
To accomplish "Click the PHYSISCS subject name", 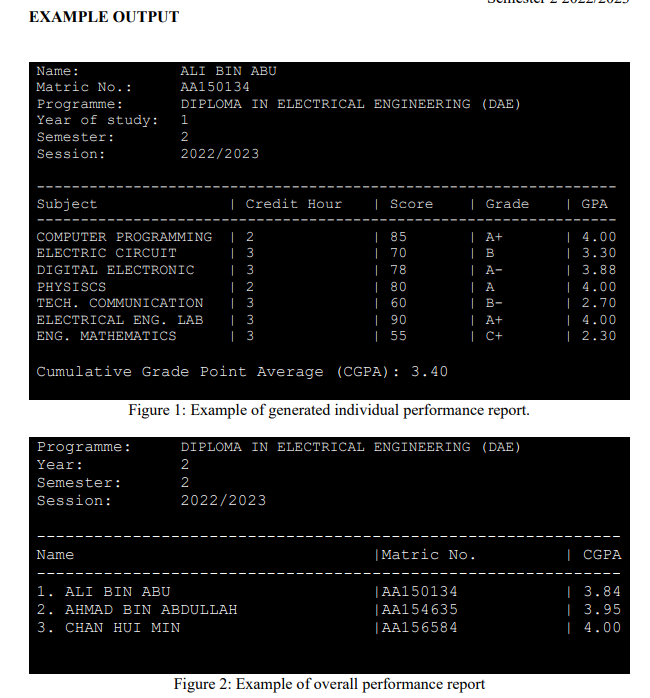I will point(71,287).
